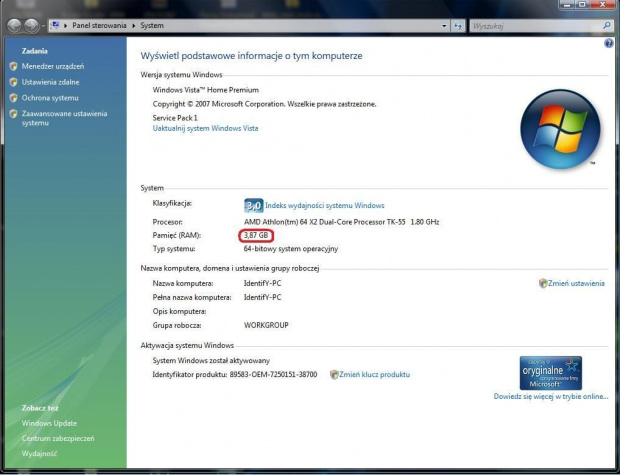Click the Service Pack 1 text
Image resolution: width=620 pixels, height=475 pixels.
pyautogui.click(x=175, y=118)
